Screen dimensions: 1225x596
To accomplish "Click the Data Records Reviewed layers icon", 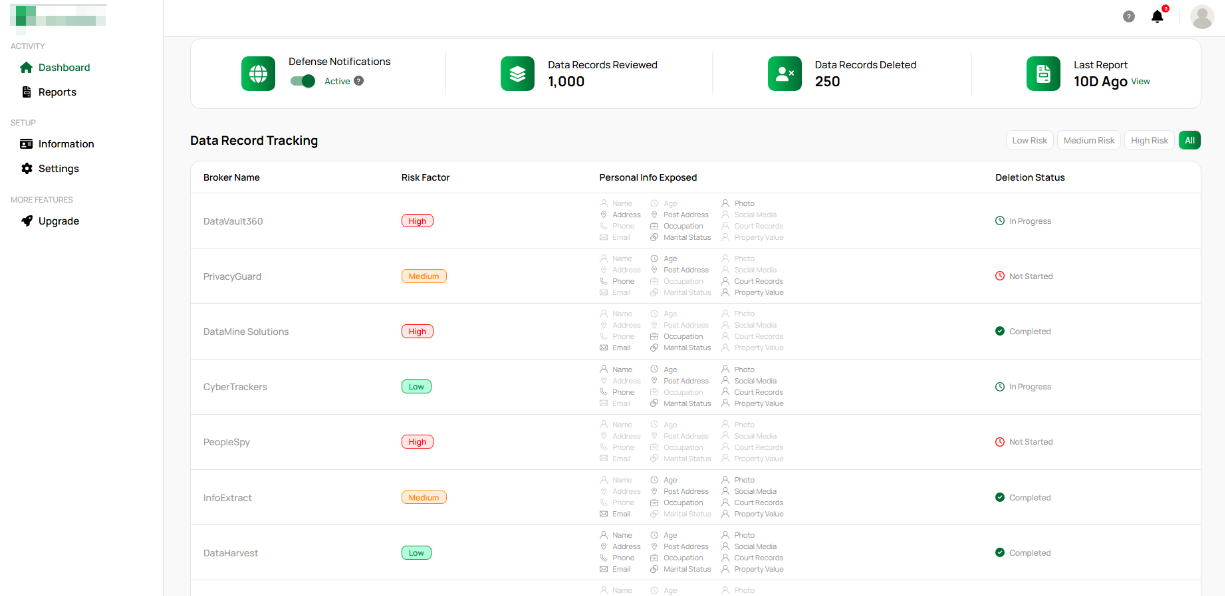I will pos(517,73).
